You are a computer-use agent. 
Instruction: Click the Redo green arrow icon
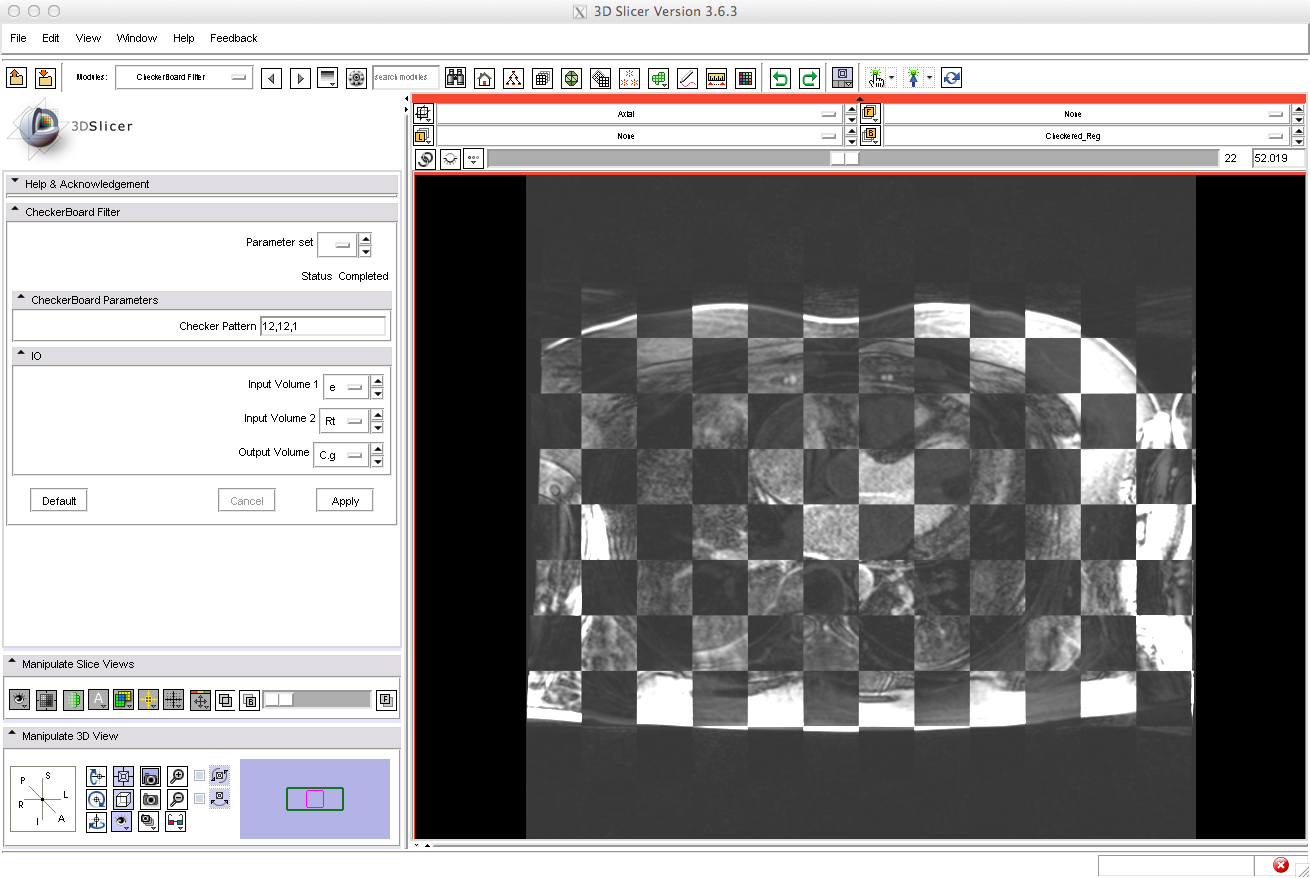coord(809,78)
